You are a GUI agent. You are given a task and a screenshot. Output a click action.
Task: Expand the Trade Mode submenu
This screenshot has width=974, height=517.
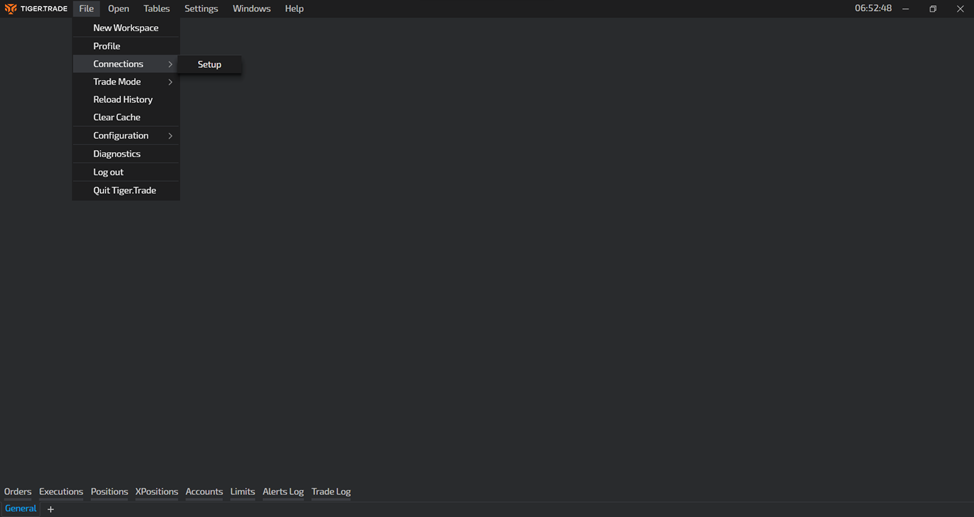[126, 82]
